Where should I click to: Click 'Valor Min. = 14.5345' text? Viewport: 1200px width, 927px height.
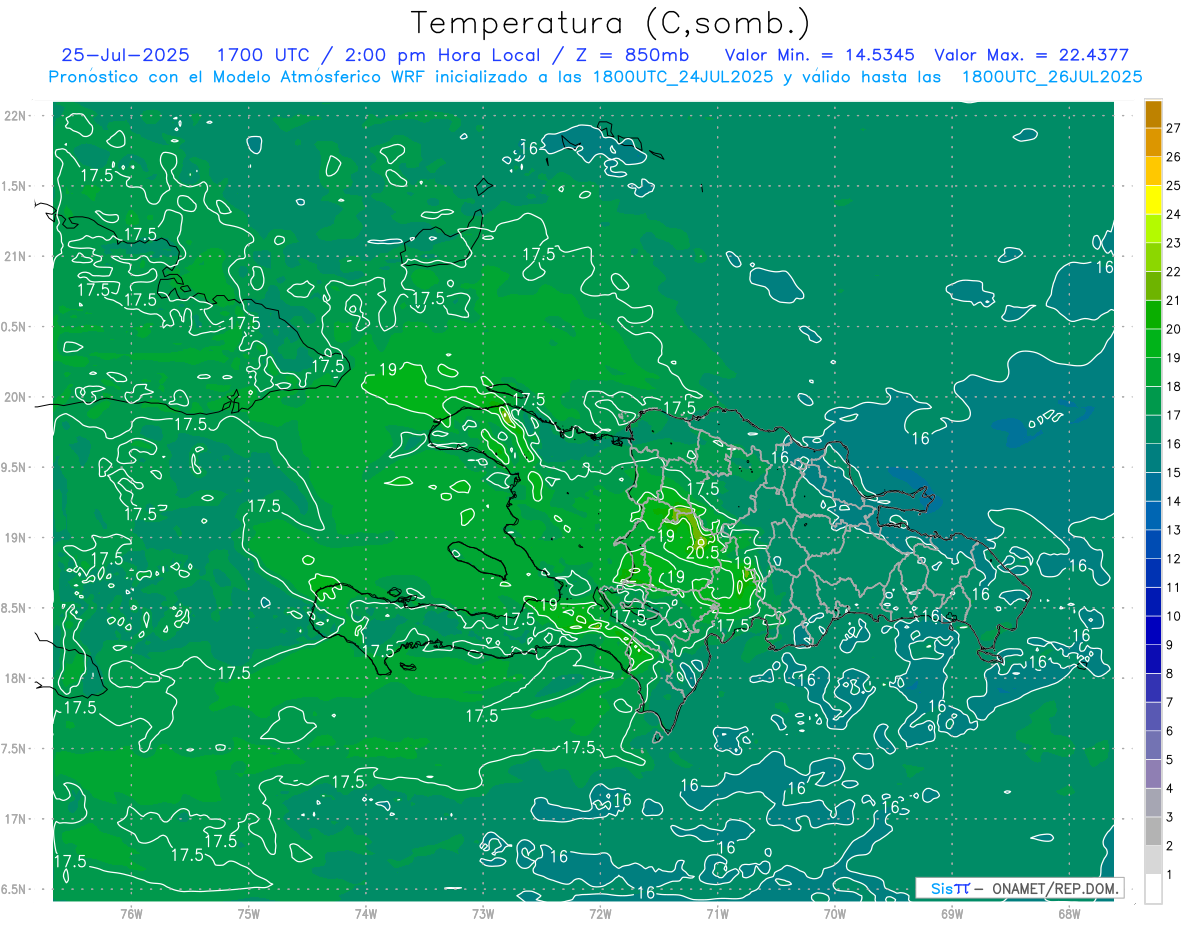(x=821, y=55)
